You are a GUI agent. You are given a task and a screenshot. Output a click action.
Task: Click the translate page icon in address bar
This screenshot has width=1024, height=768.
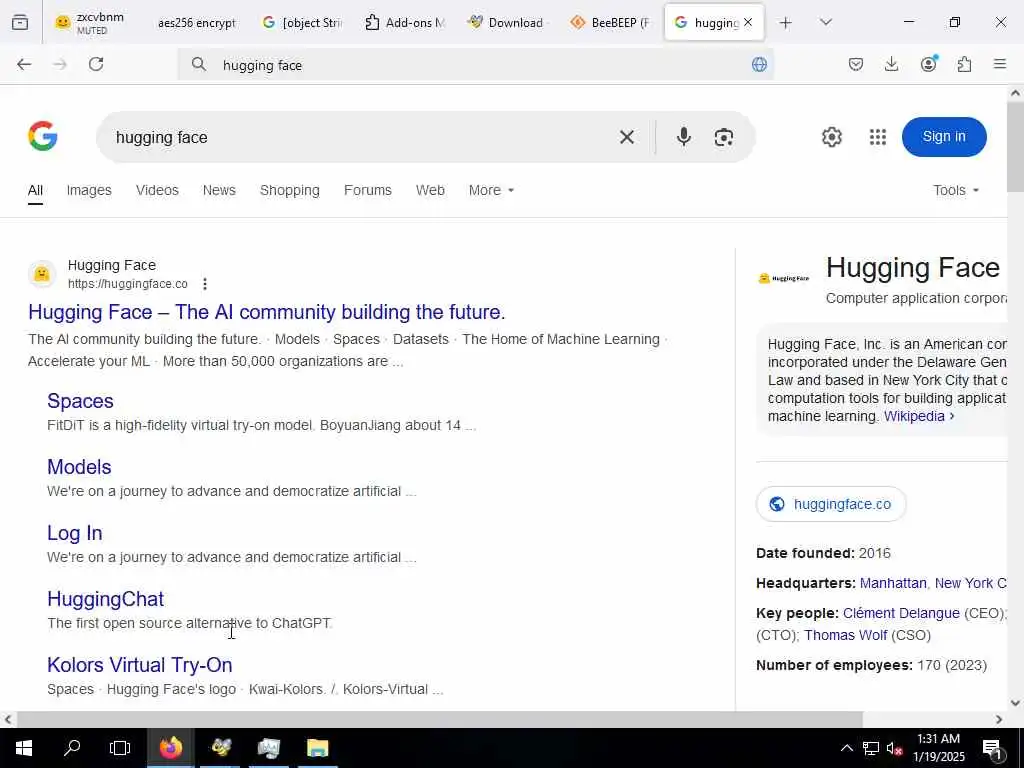point(759,64)
